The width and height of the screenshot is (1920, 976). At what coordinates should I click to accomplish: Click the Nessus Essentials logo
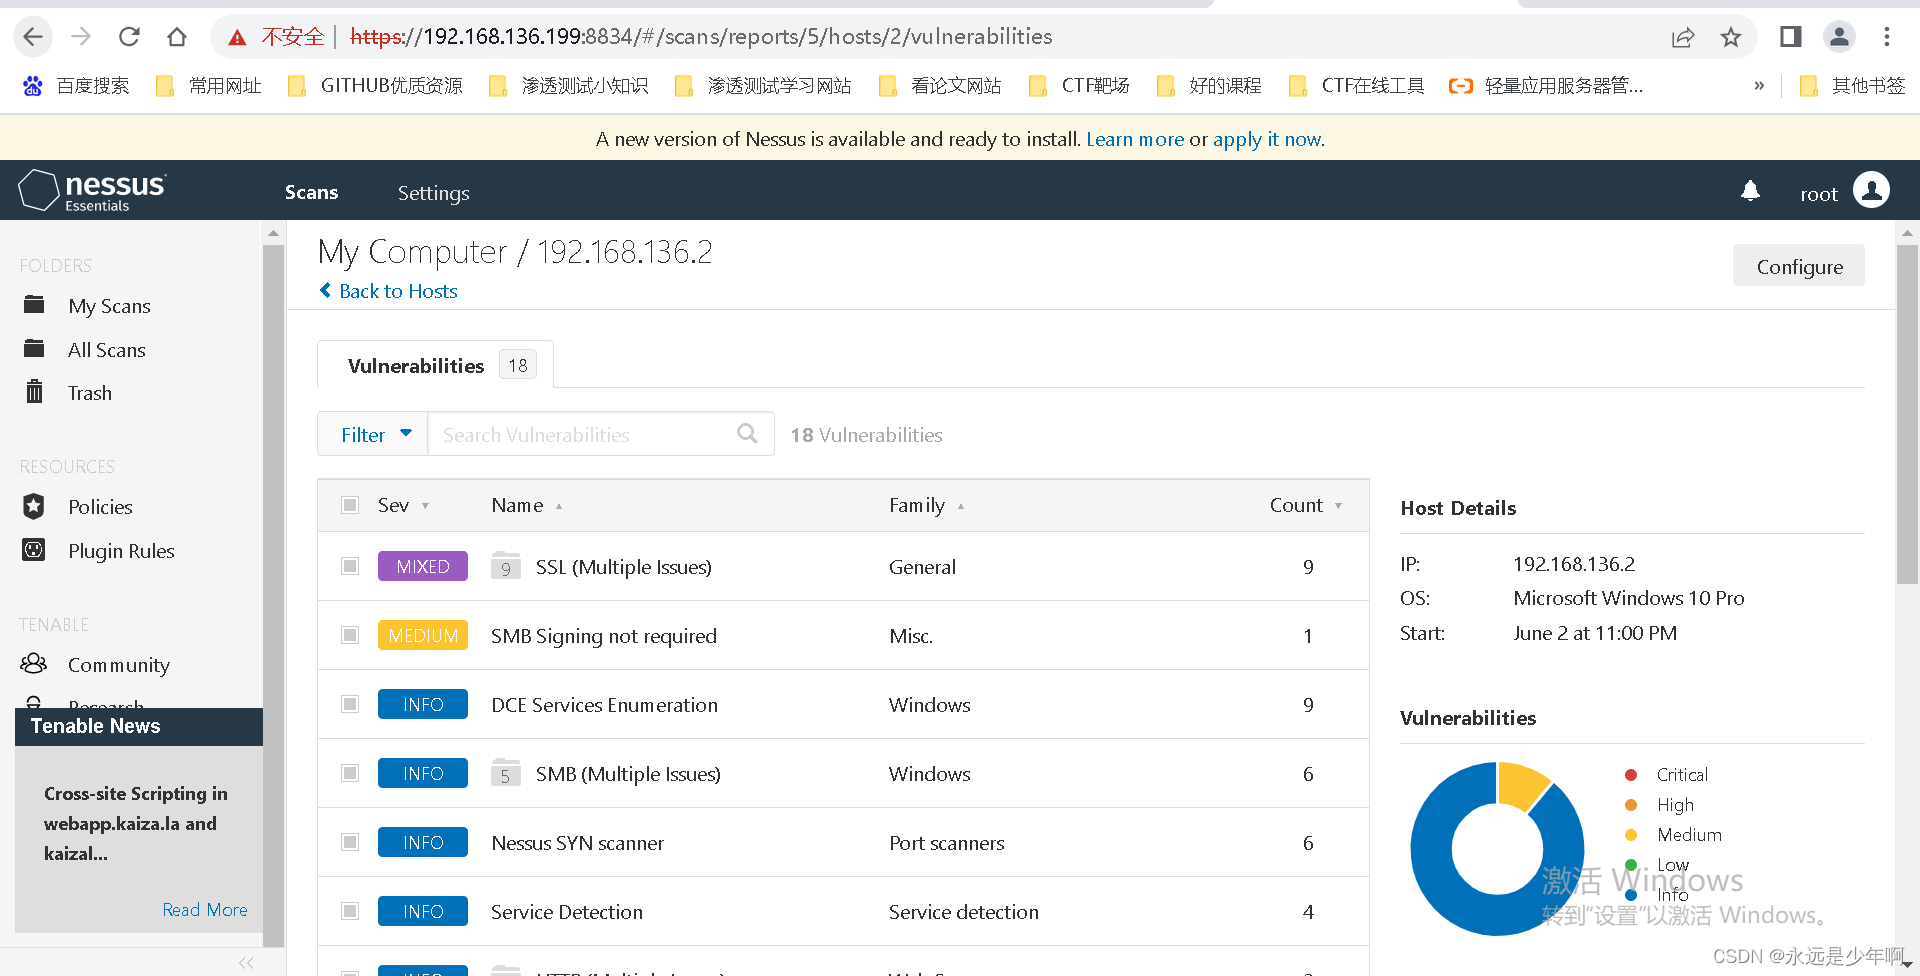92,190
